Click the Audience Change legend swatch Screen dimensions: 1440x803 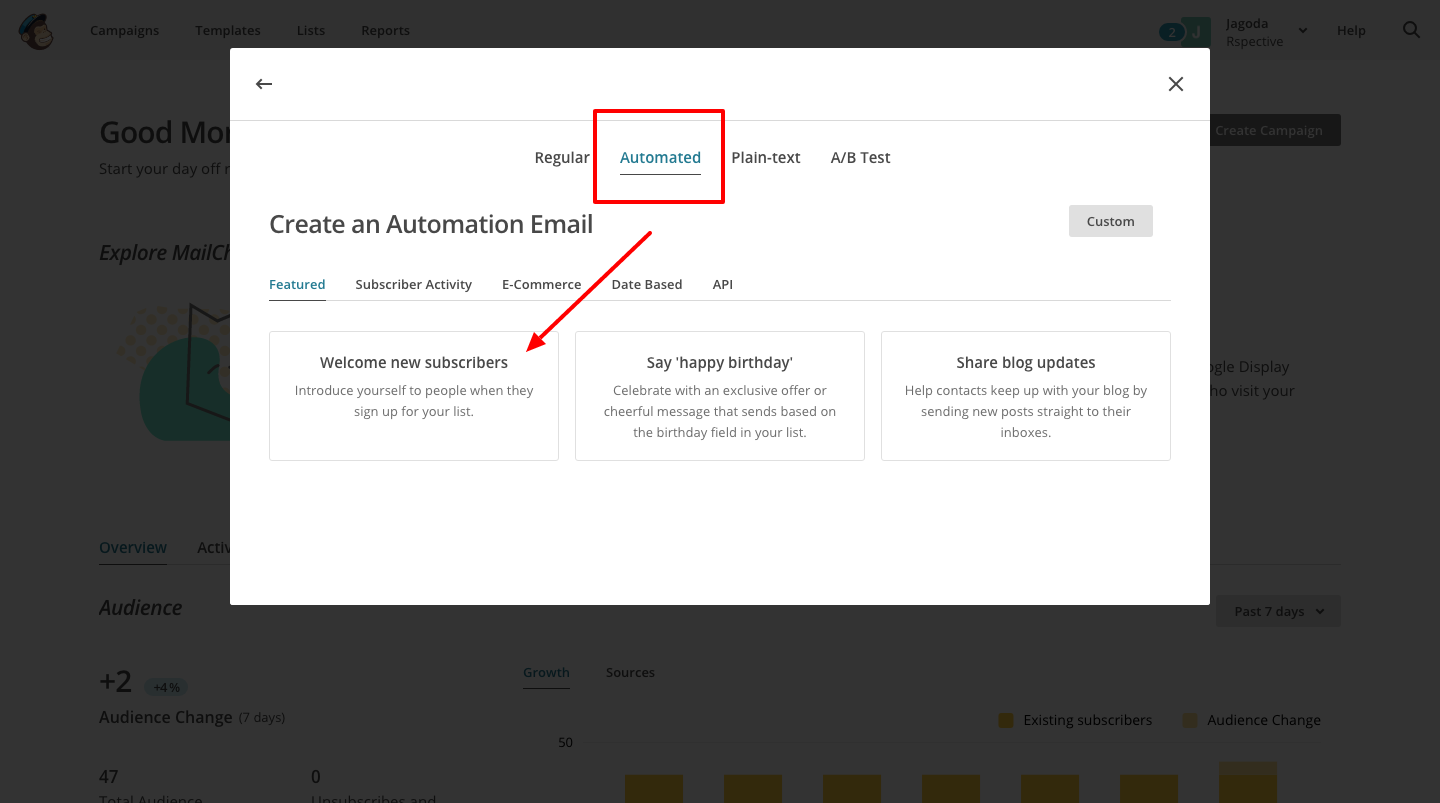[1190, 720]
